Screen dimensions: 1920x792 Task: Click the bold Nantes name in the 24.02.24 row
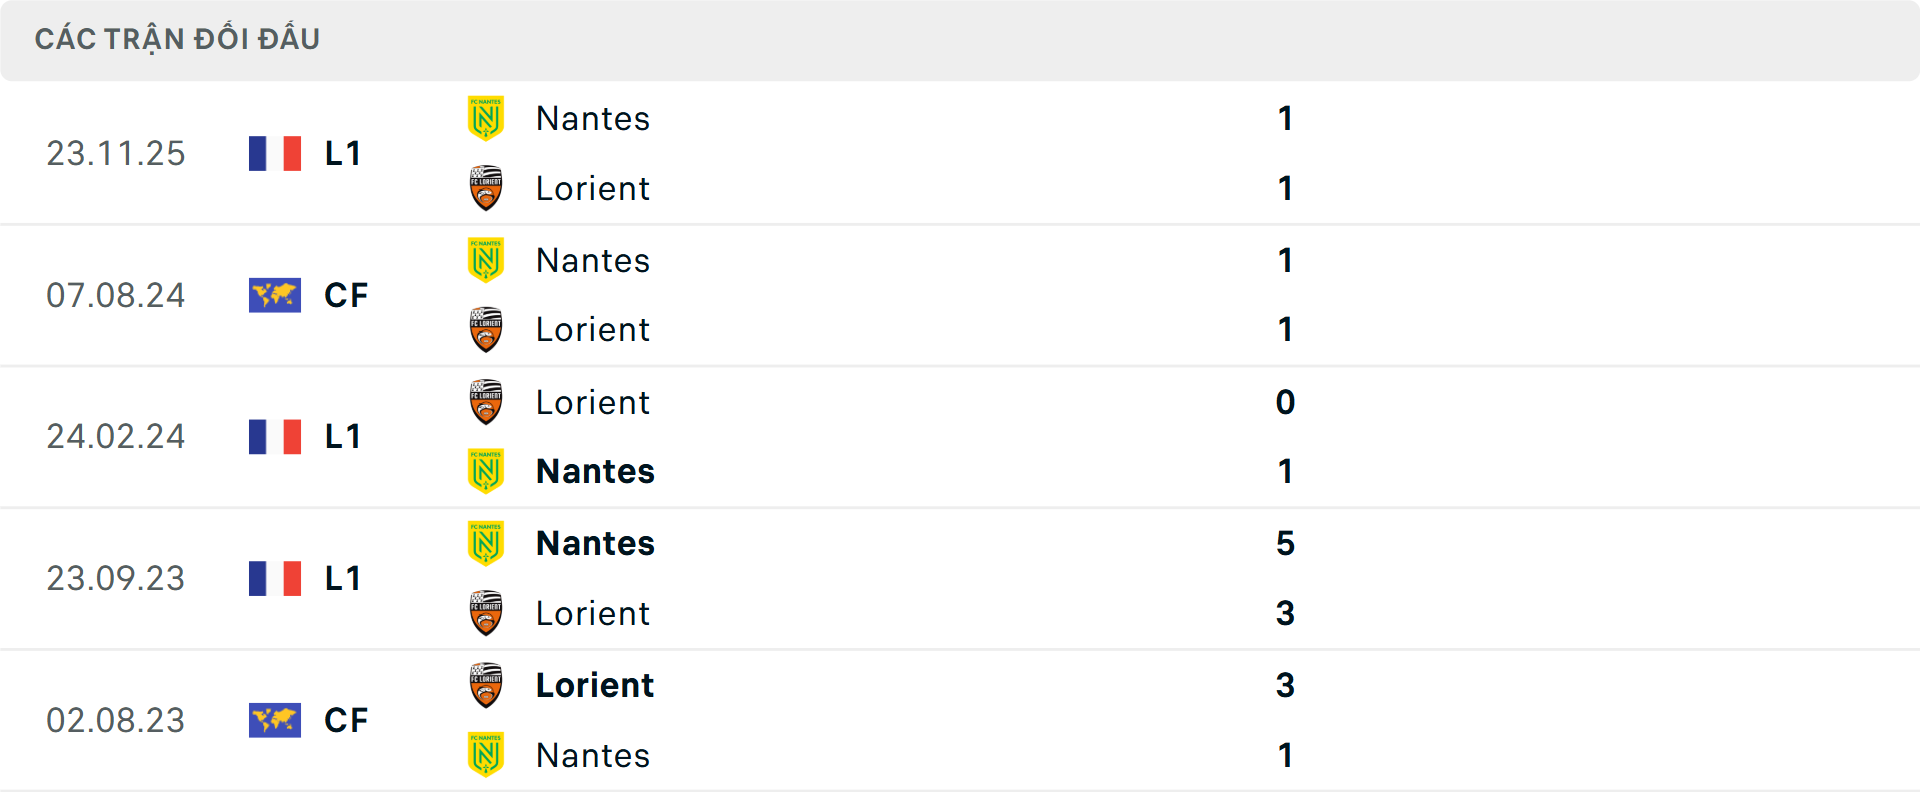(x=594, y=471)
